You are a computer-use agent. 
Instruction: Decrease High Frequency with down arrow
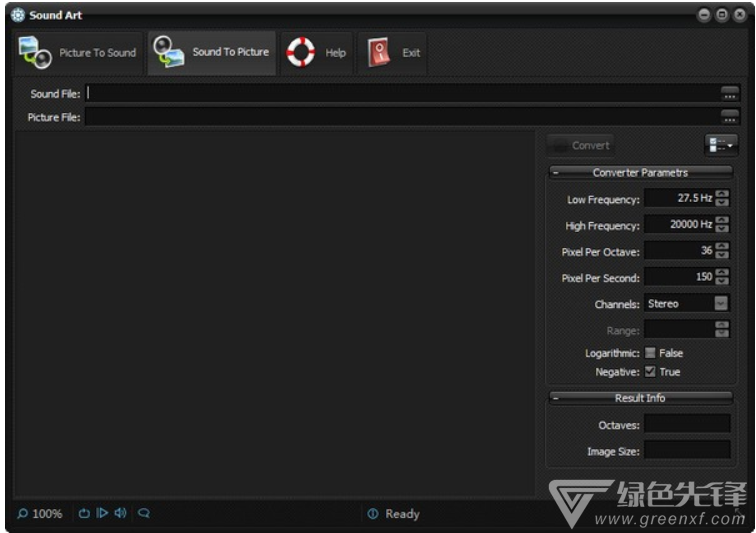click(722, 228)
